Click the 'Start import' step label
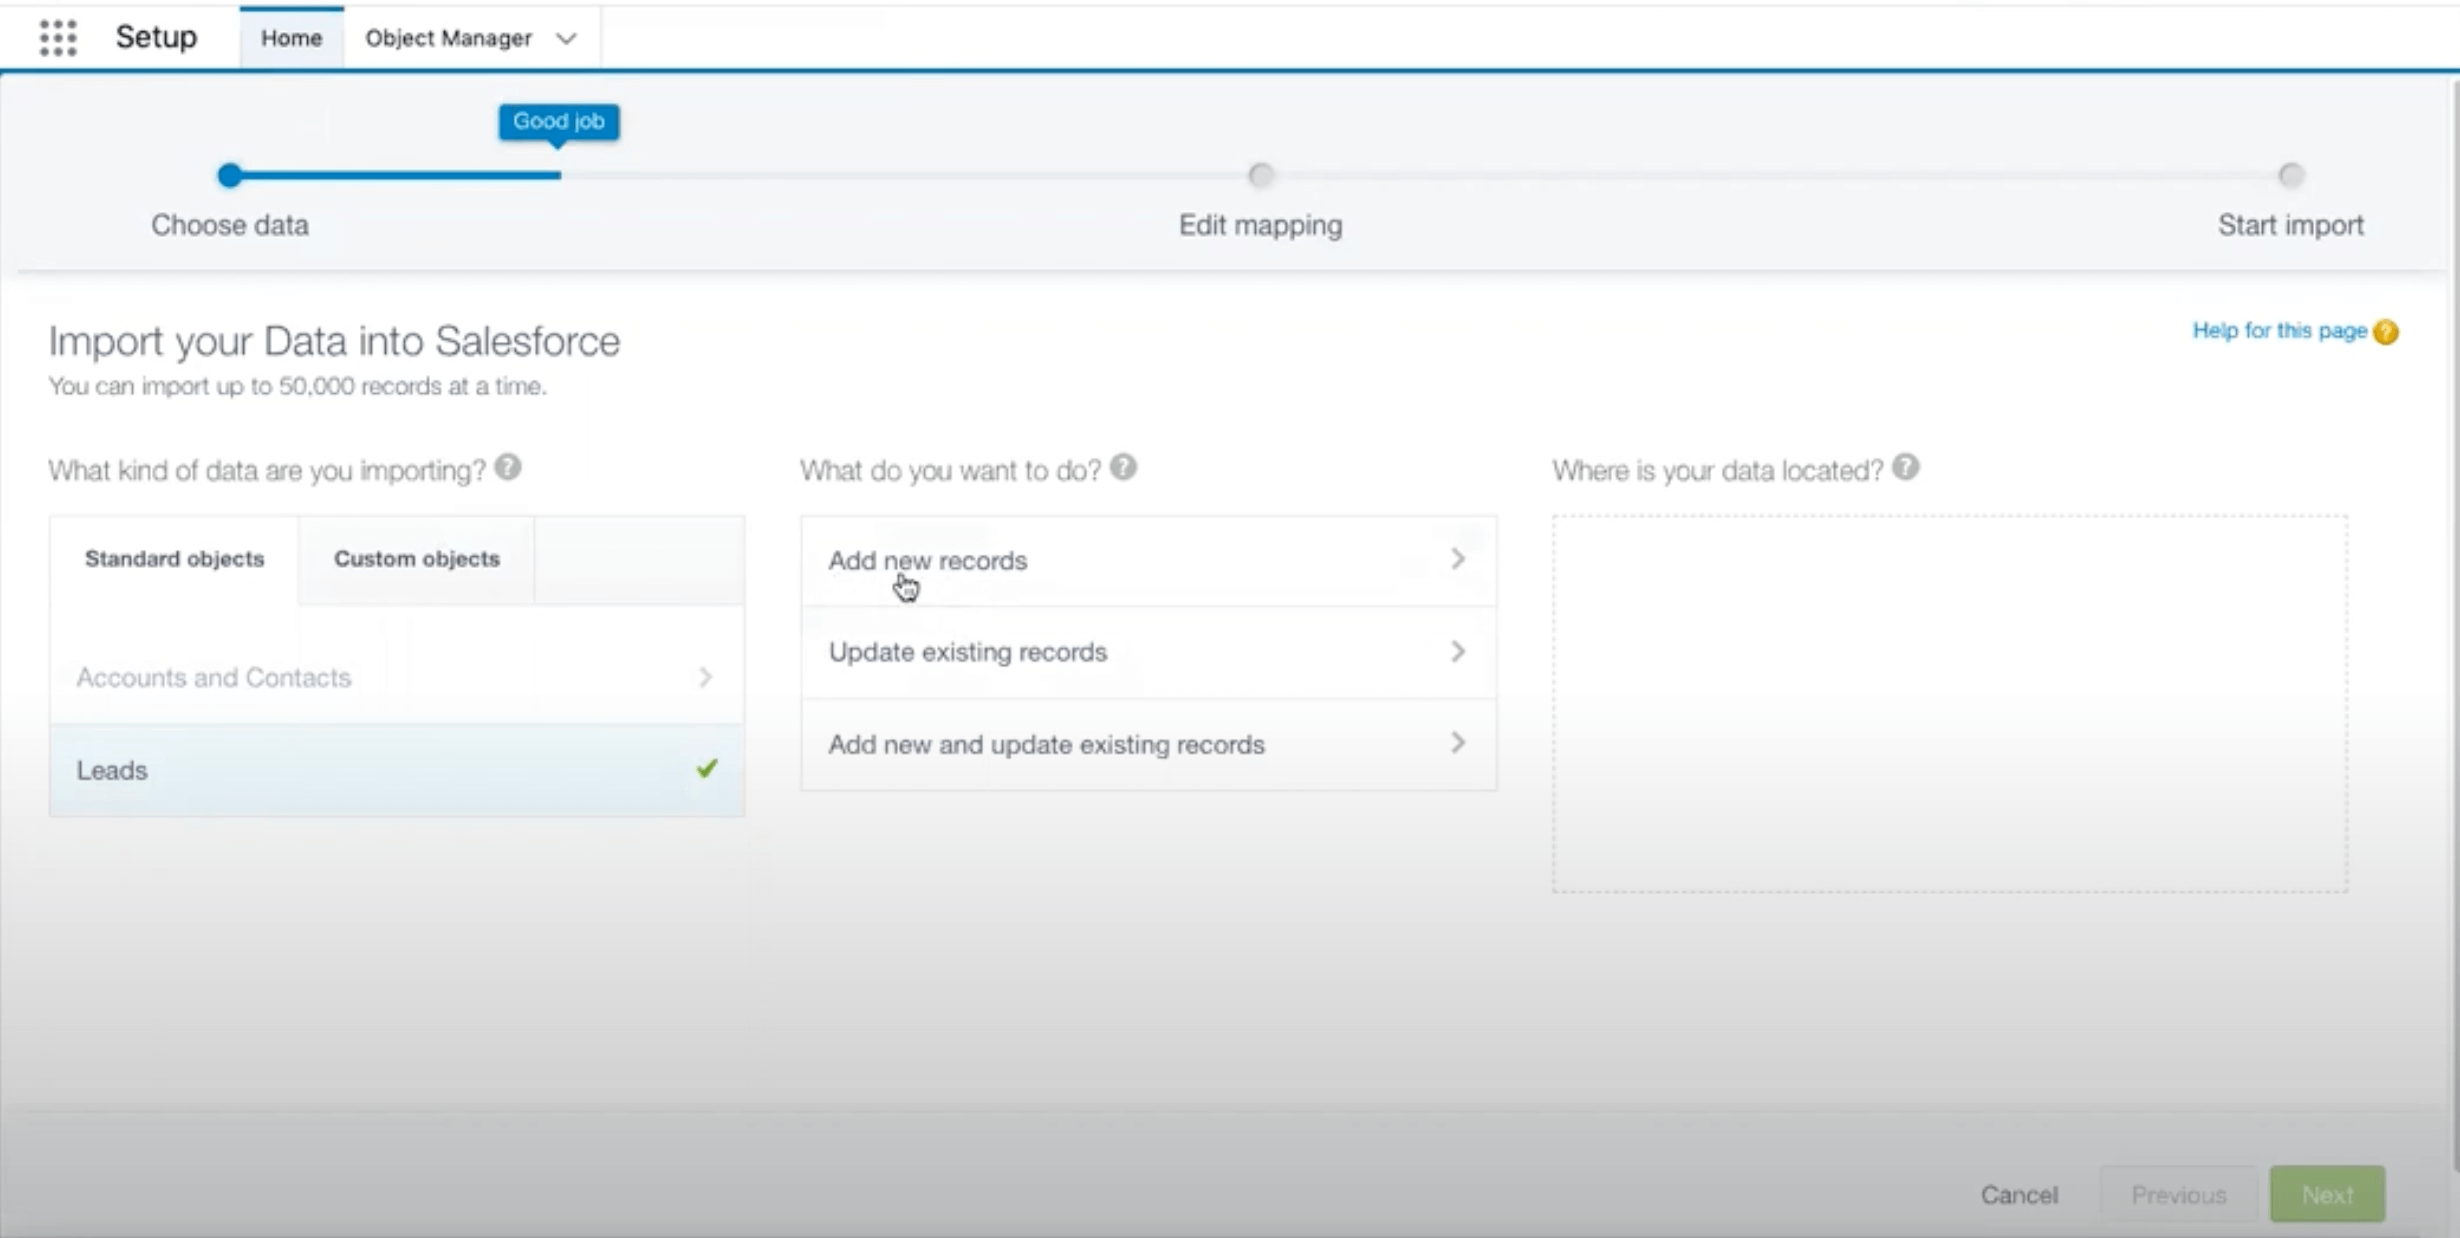 coord(2291,225)
